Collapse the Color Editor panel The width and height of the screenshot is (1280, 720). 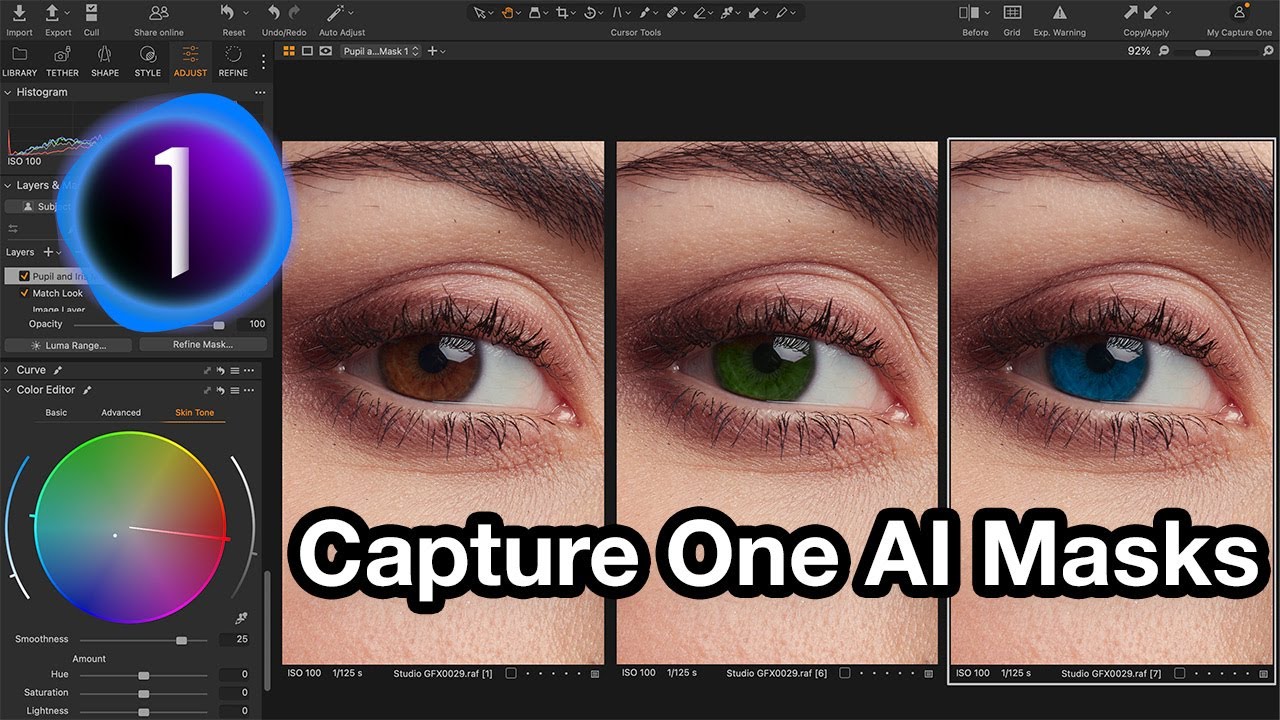(x=8, y=390)
